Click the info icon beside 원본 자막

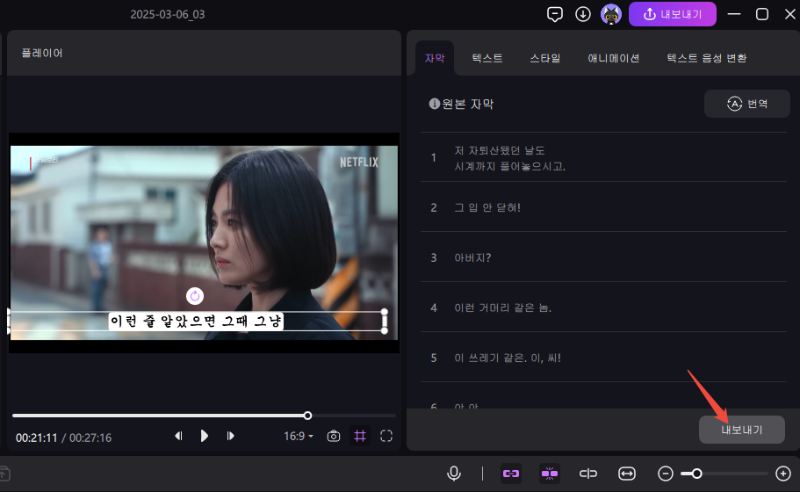(434, 104)
